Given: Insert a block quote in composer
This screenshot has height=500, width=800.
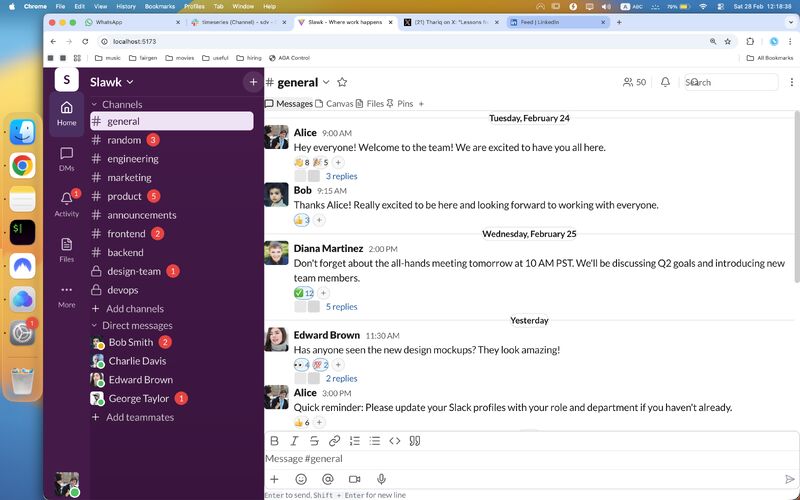Looking at the screenshot, I should click(x=415, y=441).
